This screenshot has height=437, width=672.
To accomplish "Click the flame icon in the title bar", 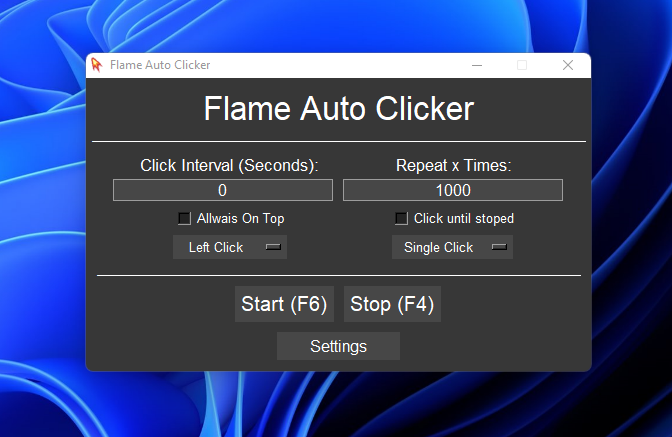I will (x=97, y=65).
